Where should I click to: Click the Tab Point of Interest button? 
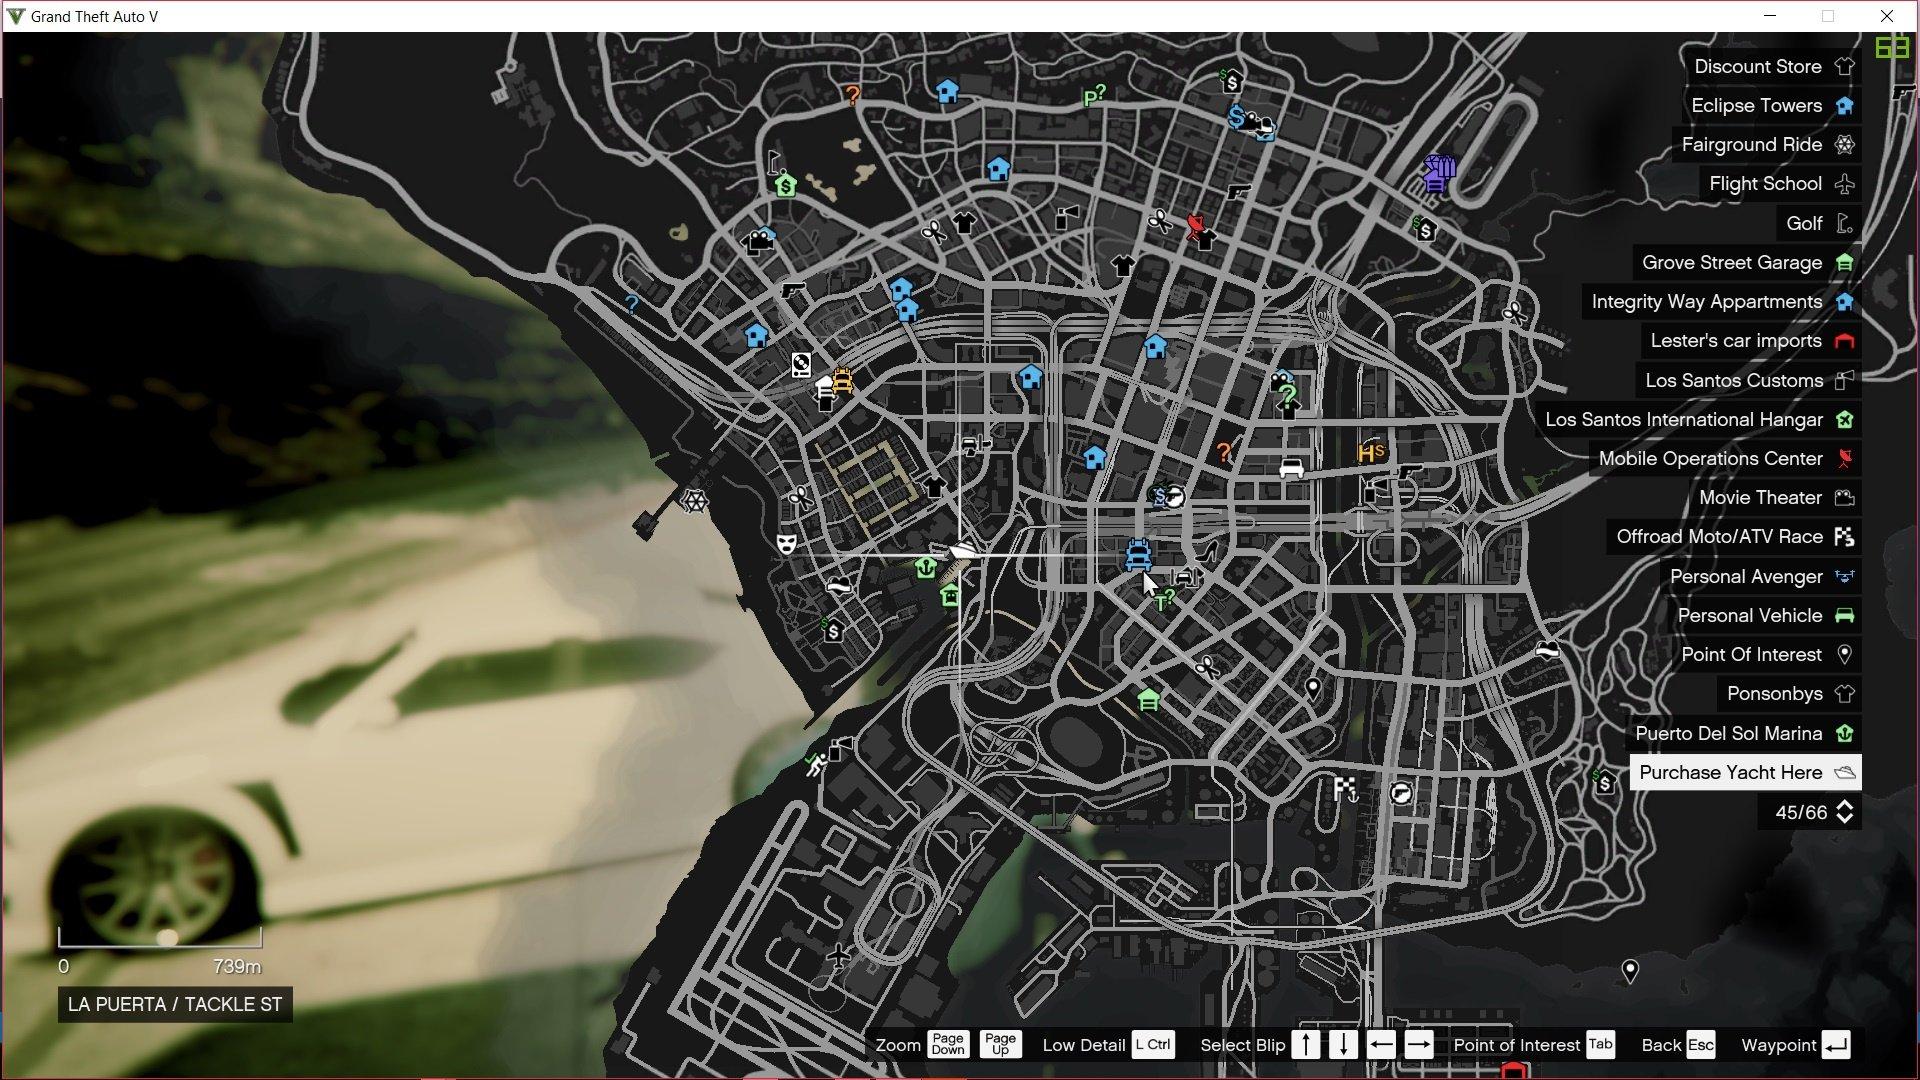[1600, 1045]
